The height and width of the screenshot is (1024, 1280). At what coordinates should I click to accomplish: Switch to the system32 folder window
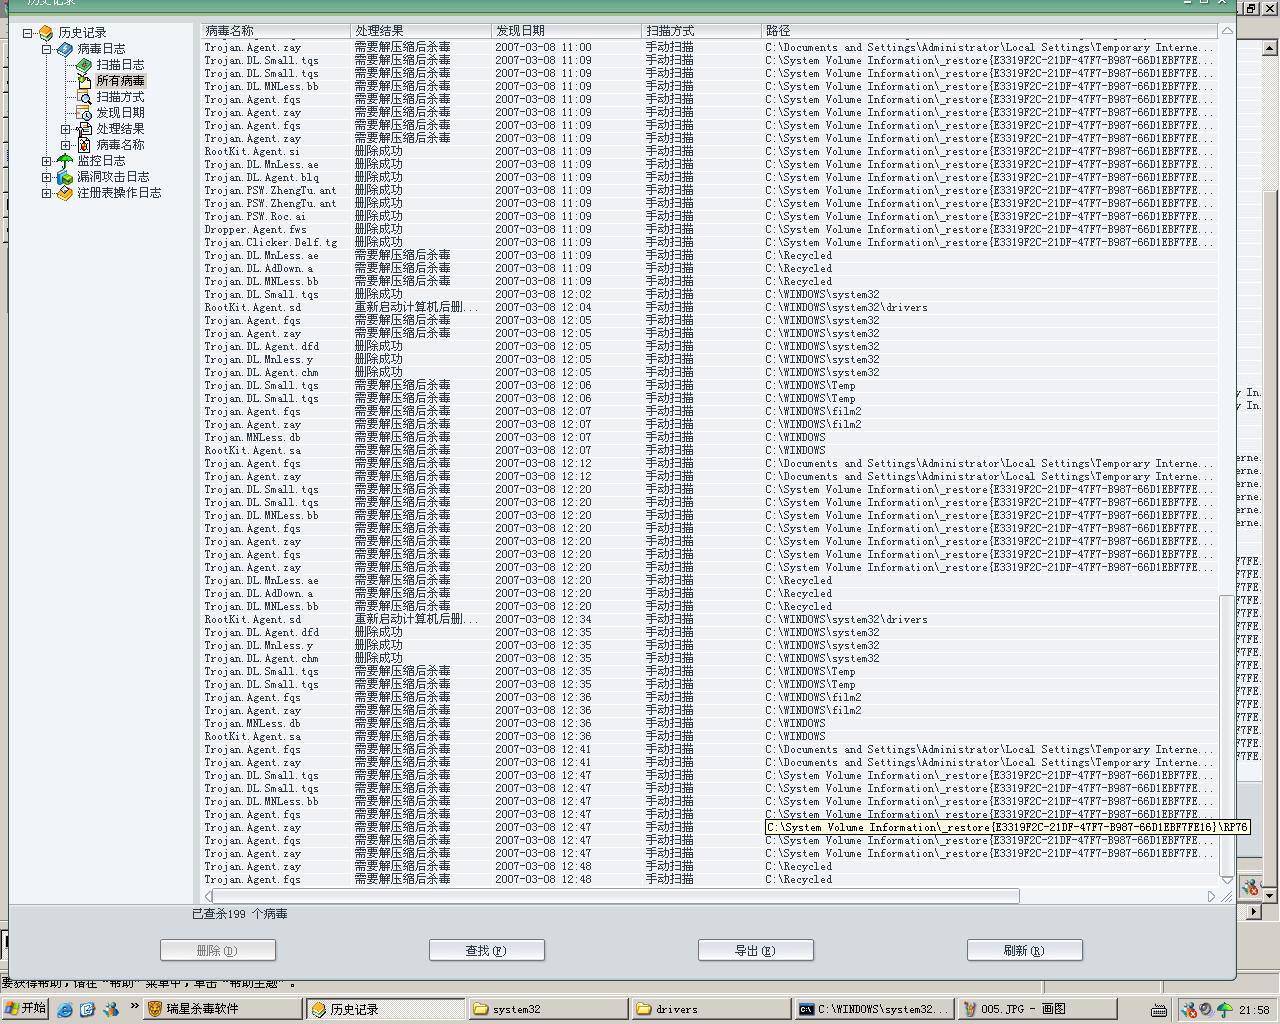click(x=549, y=1010)
